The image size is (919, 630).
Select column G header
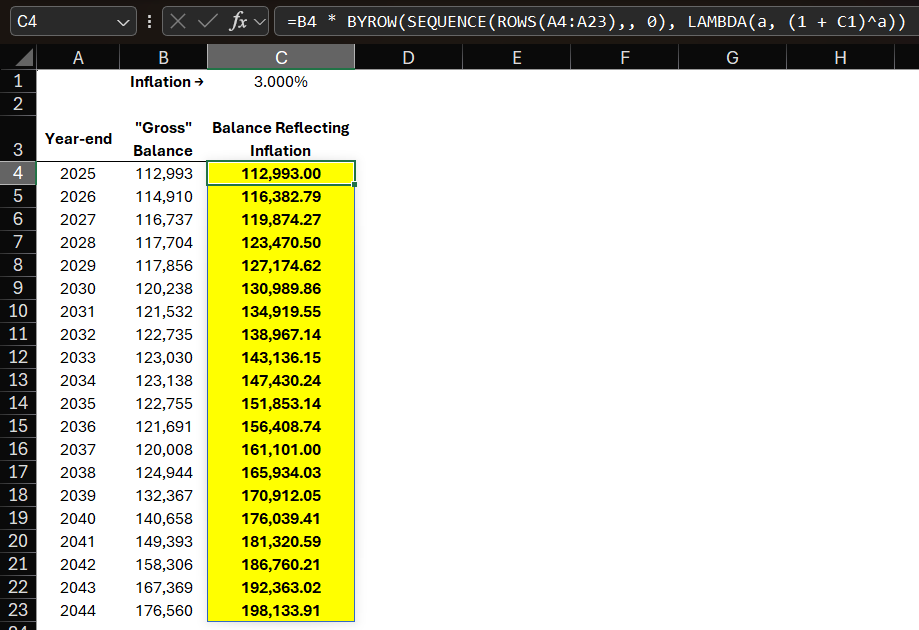click(x=733, y=57)
